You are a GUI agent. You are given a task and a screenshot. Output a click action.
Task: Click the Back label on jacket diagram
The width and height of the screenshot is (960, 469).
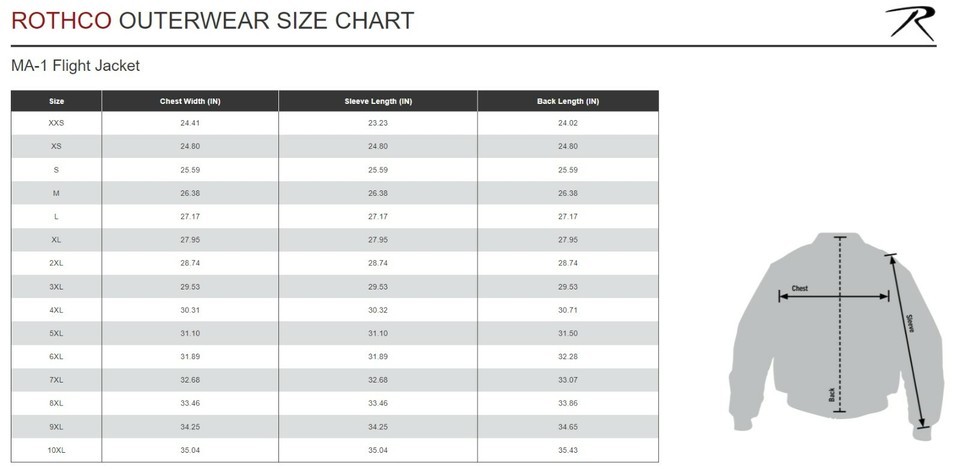(831, 395)
